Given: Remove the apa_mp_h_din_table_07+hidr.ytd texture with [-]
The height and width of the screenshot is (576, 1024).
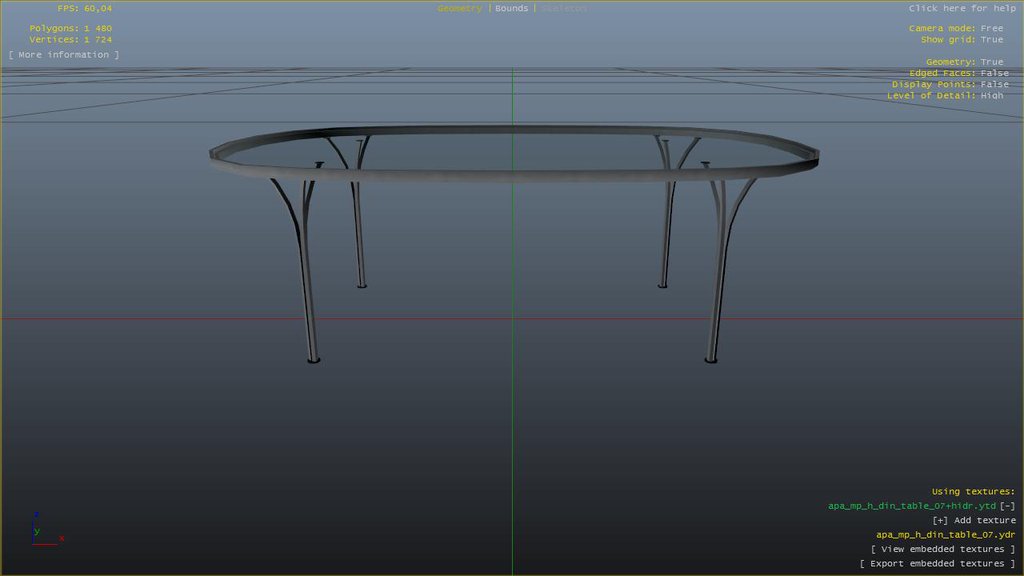Looking at the screenshot, I should pyautogui.click(x=1007, y=506).
